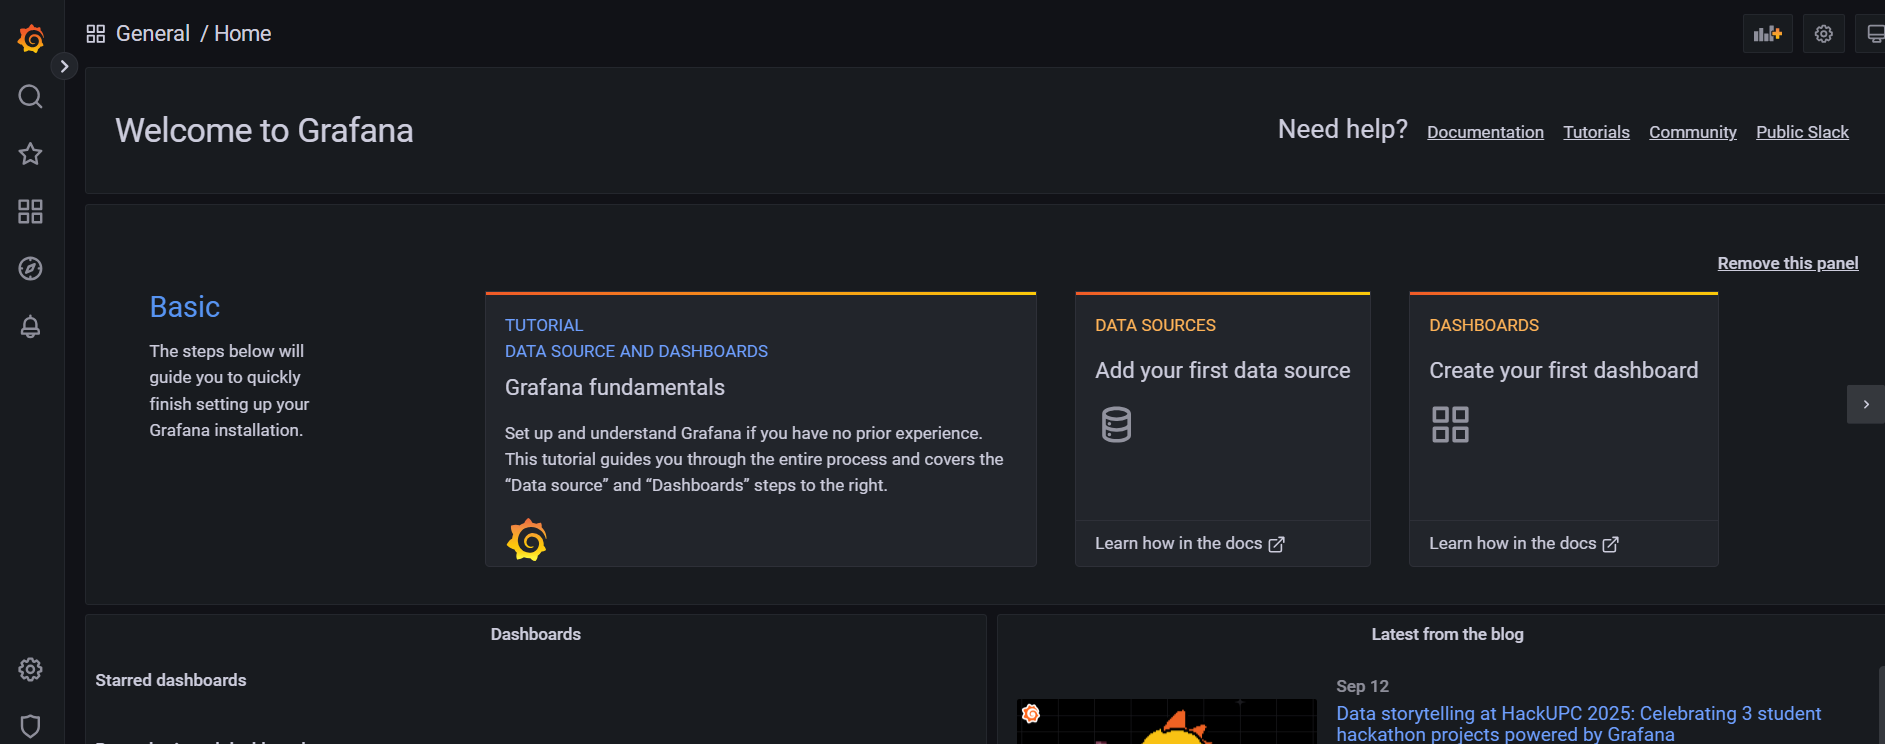Viewport: 1885px width, 744px height.
Task: Show next setup steps with right arrow
Action: pos(1866,405)
